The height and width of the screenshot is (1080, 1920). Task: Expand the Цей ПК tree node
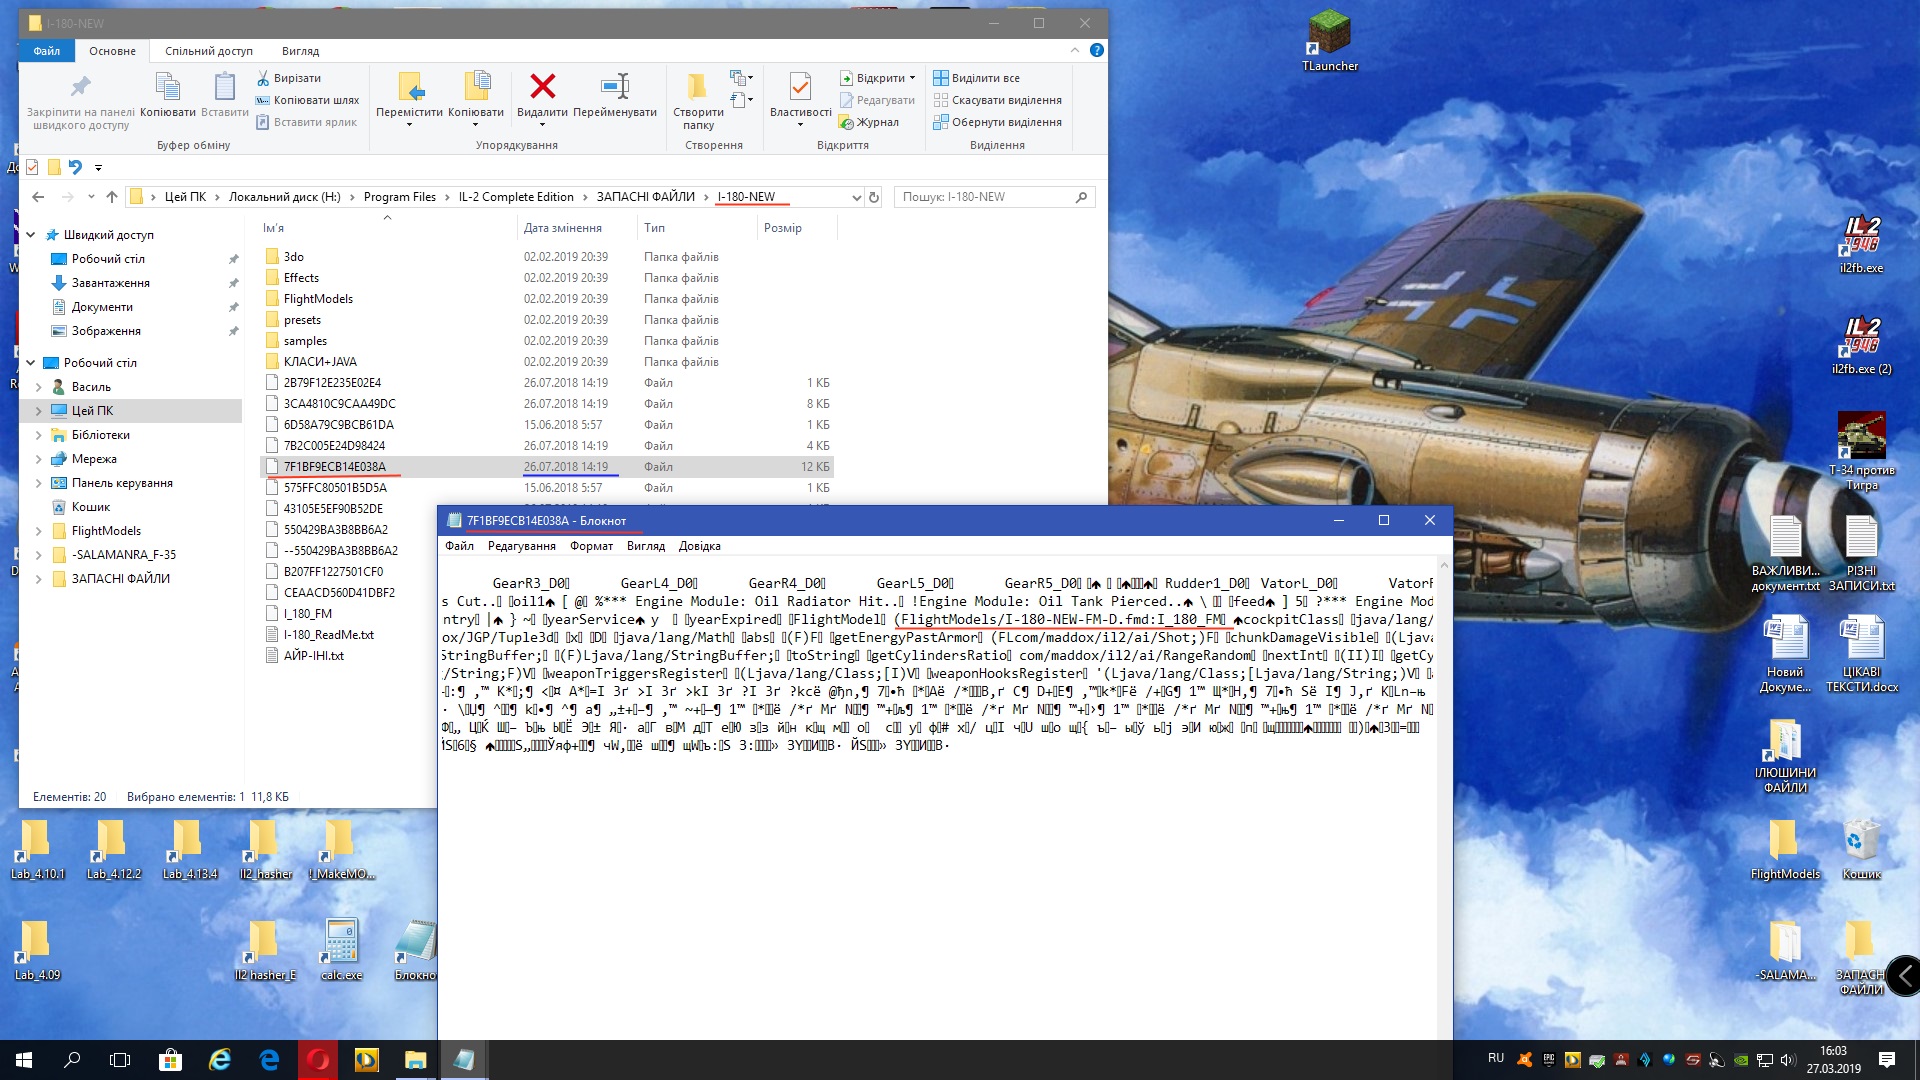click(x=38, y=411)
